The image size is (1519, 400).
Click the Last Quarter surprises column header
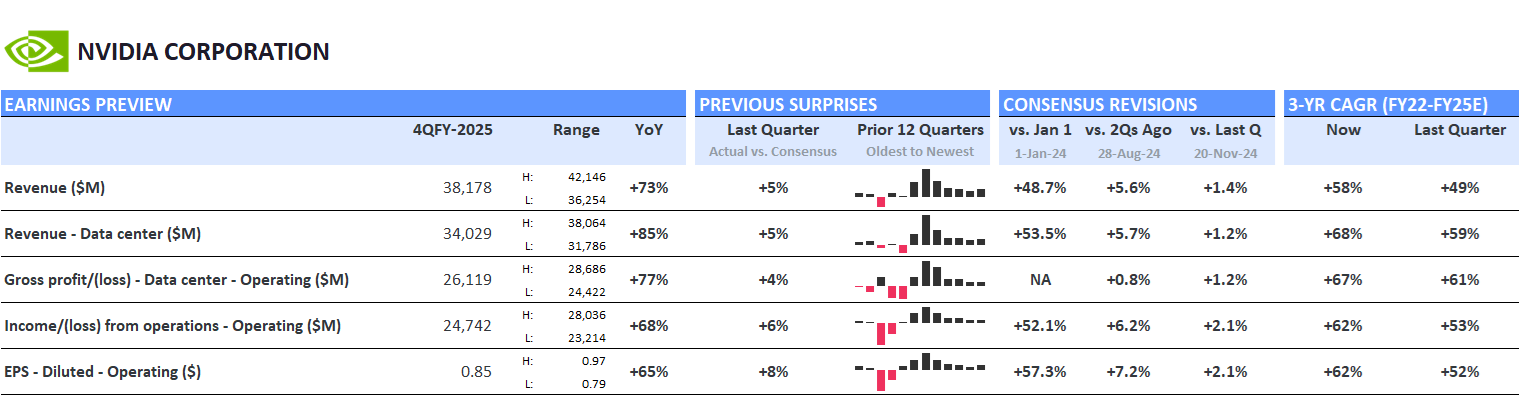(x=773, y=130)
